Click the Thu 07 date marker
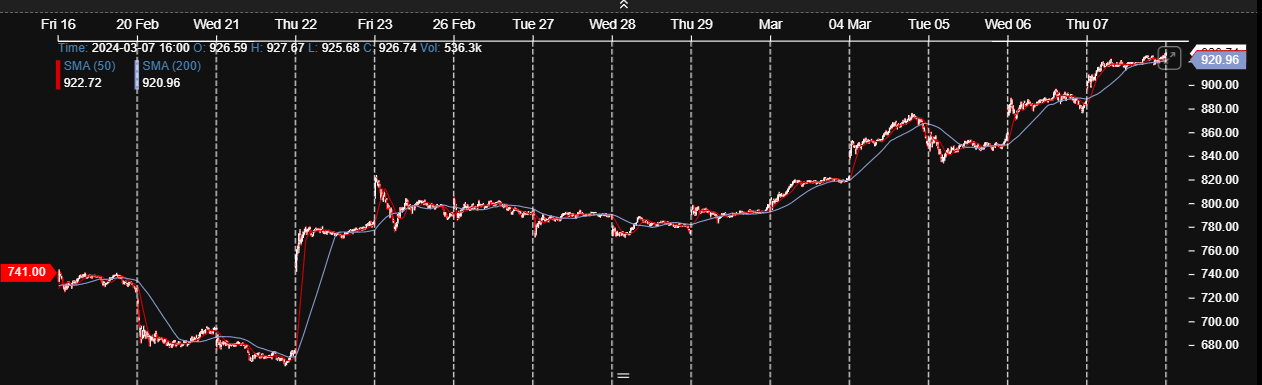1262x385 pixels. 1088,23
